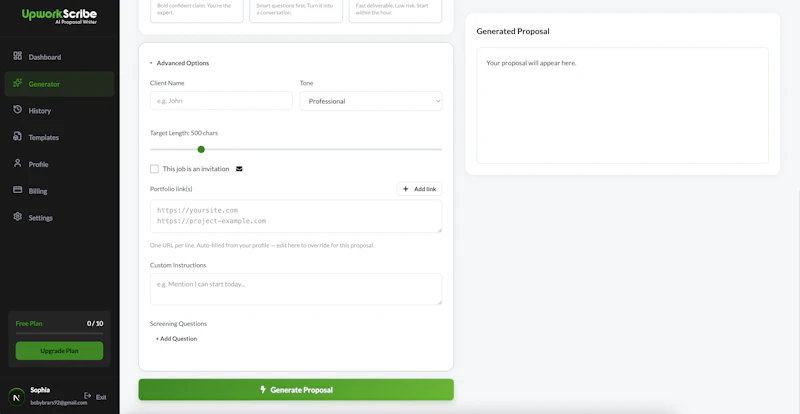Click the 'Free Plan' label
Screen dimensions: 800x414
coord(29,323)
